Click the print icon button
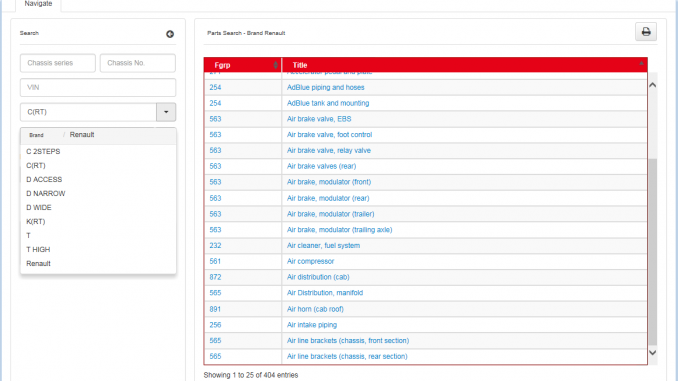 tap(646, 32)
